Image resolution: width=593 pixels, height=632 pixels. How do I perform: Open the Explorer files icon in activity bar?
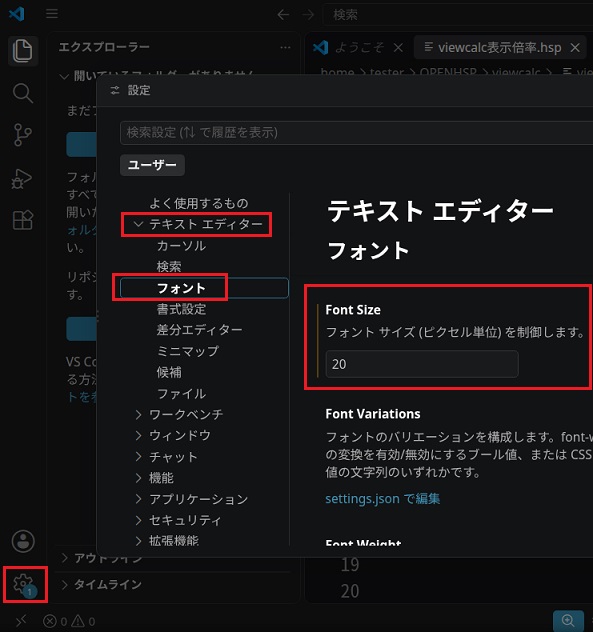23,51
